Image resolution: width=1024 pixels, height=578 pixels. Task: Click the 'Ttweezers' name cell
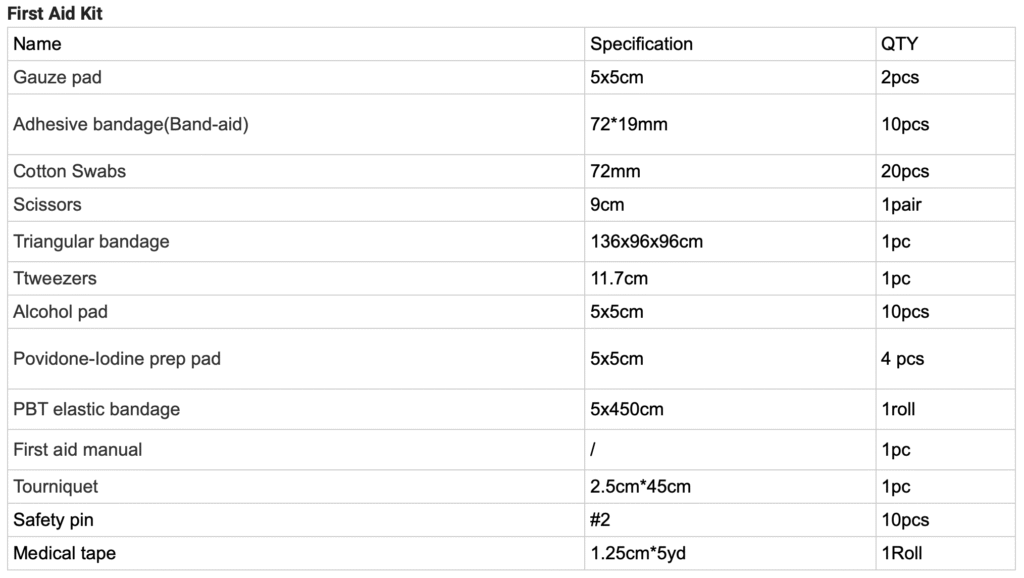click(55, 278)
